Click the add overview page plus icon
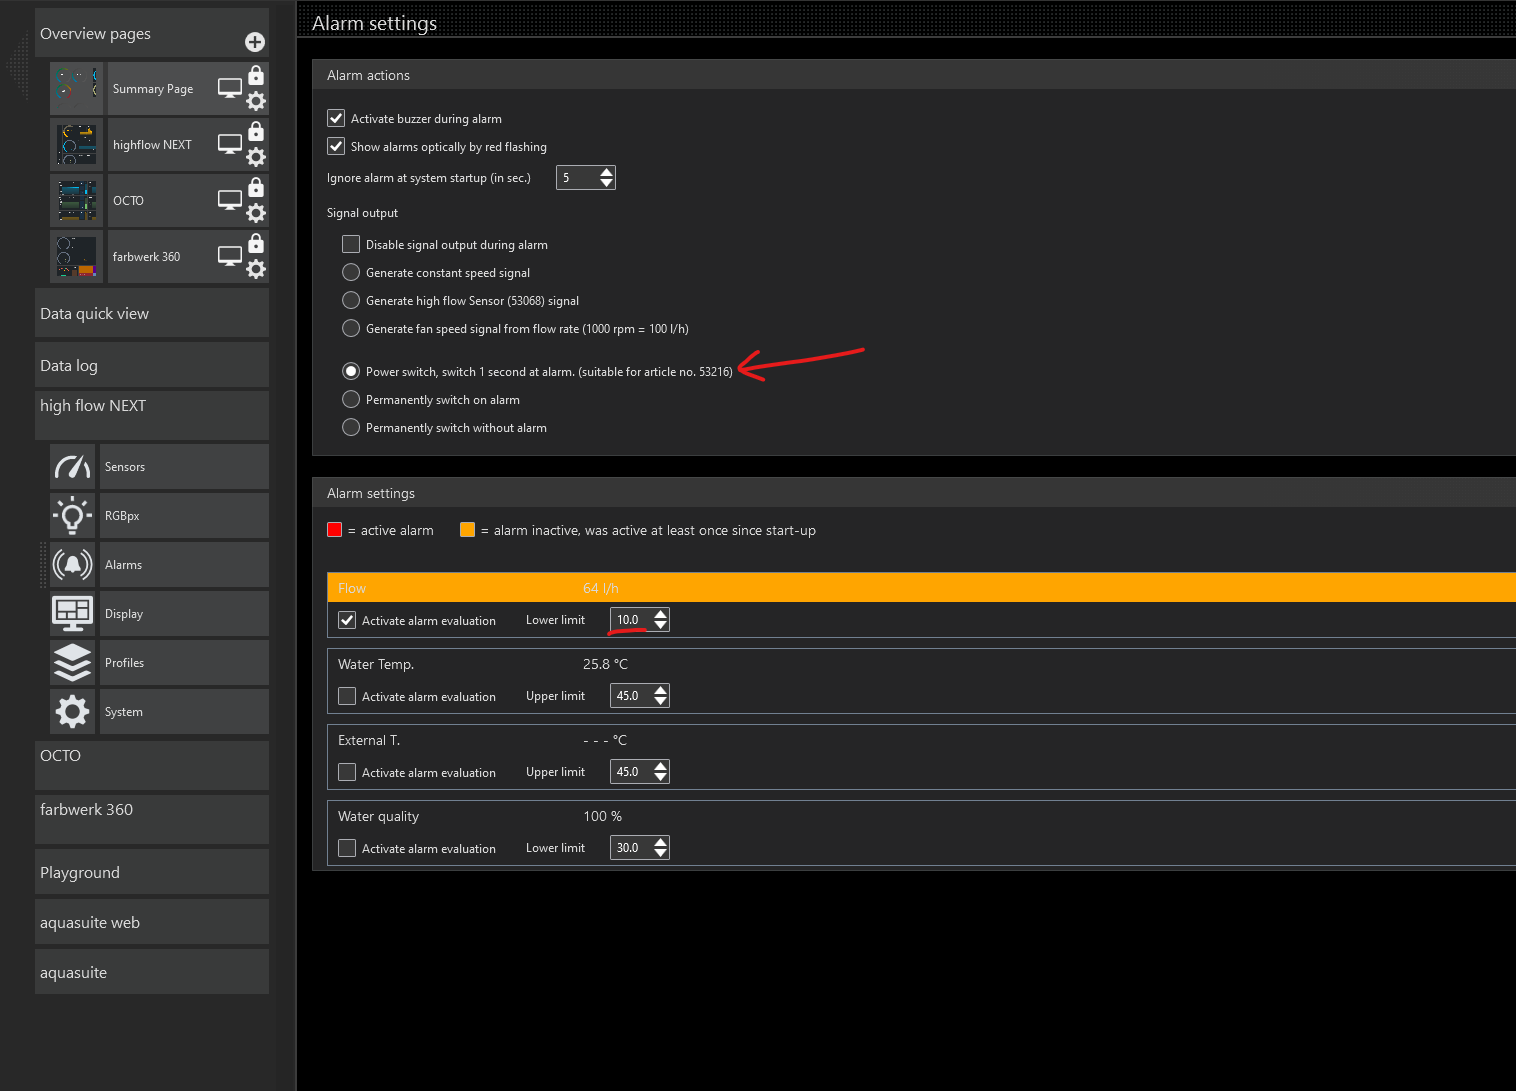Image resolution: width=1516 pixels, height=1091 pixels. tap(255, 42)
